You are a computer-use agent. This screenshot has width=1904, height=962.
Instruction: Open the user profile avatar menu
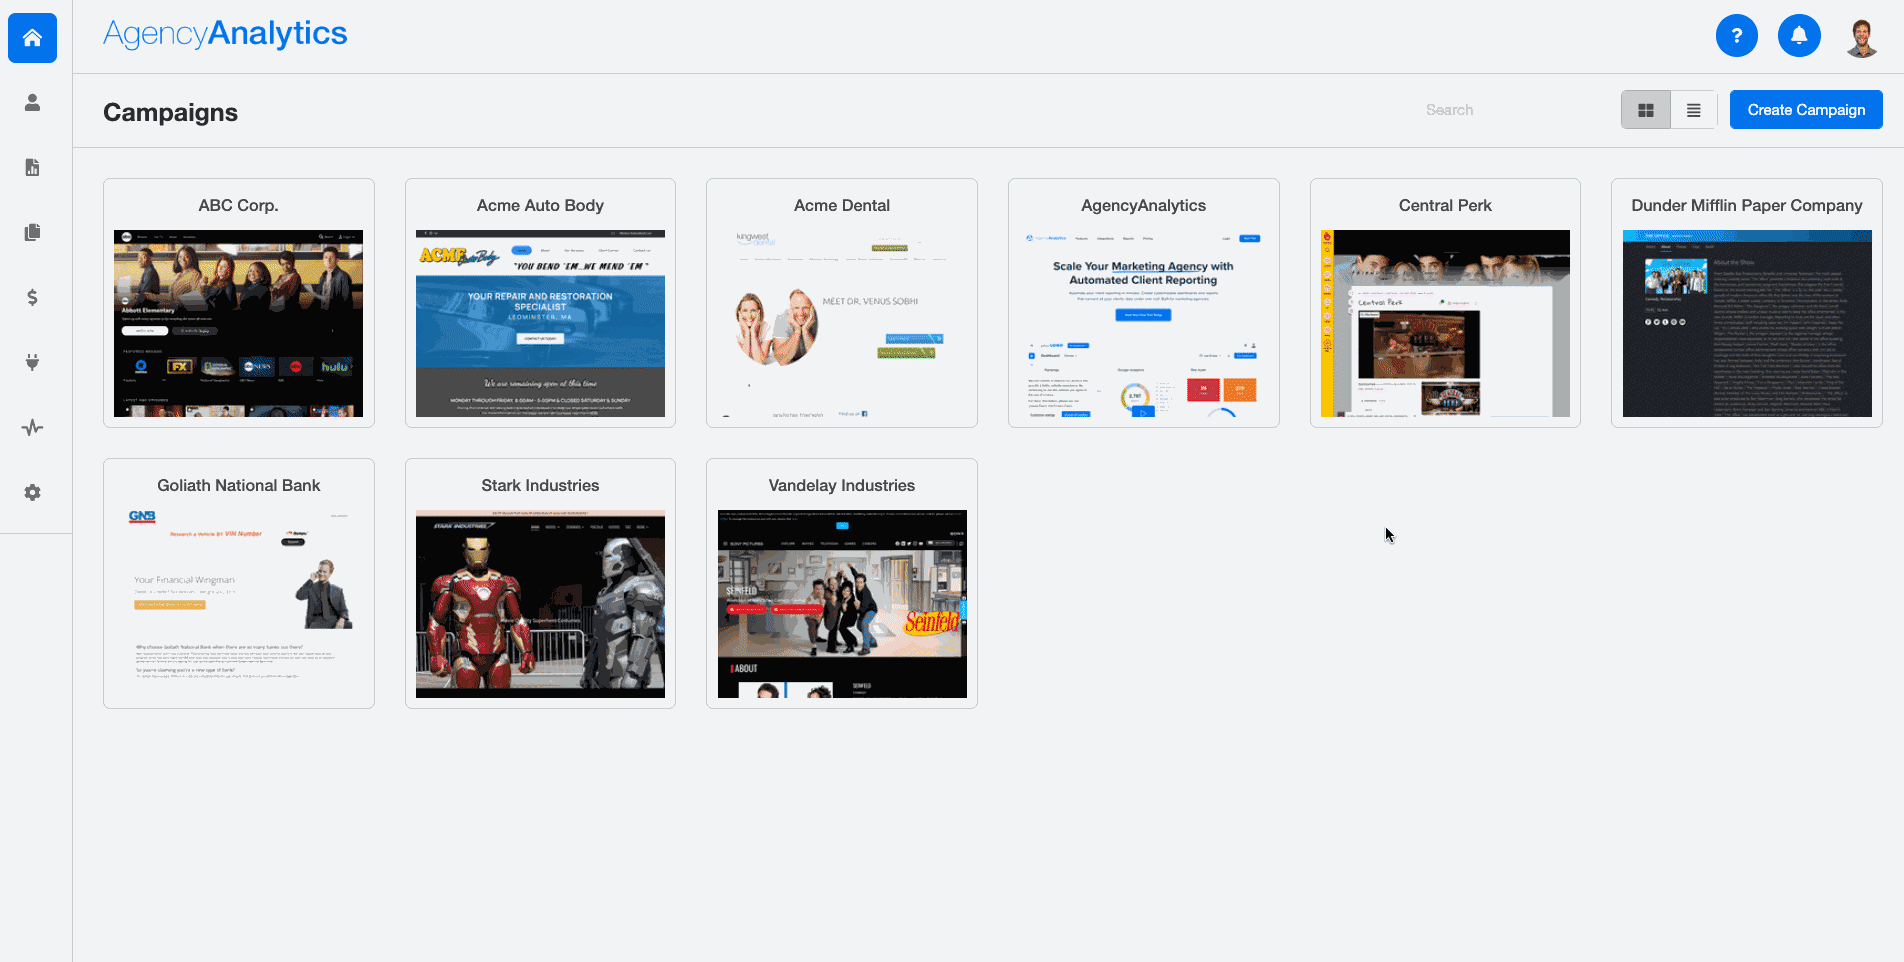tap(1862, 35)
